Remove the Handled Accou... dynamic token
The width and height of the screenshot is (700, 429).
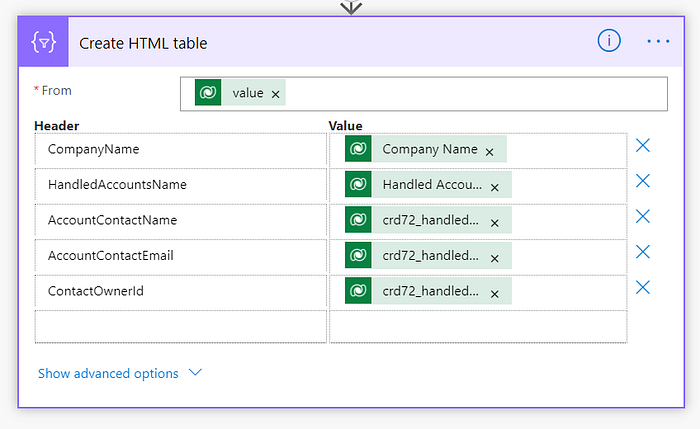point(494,186)
